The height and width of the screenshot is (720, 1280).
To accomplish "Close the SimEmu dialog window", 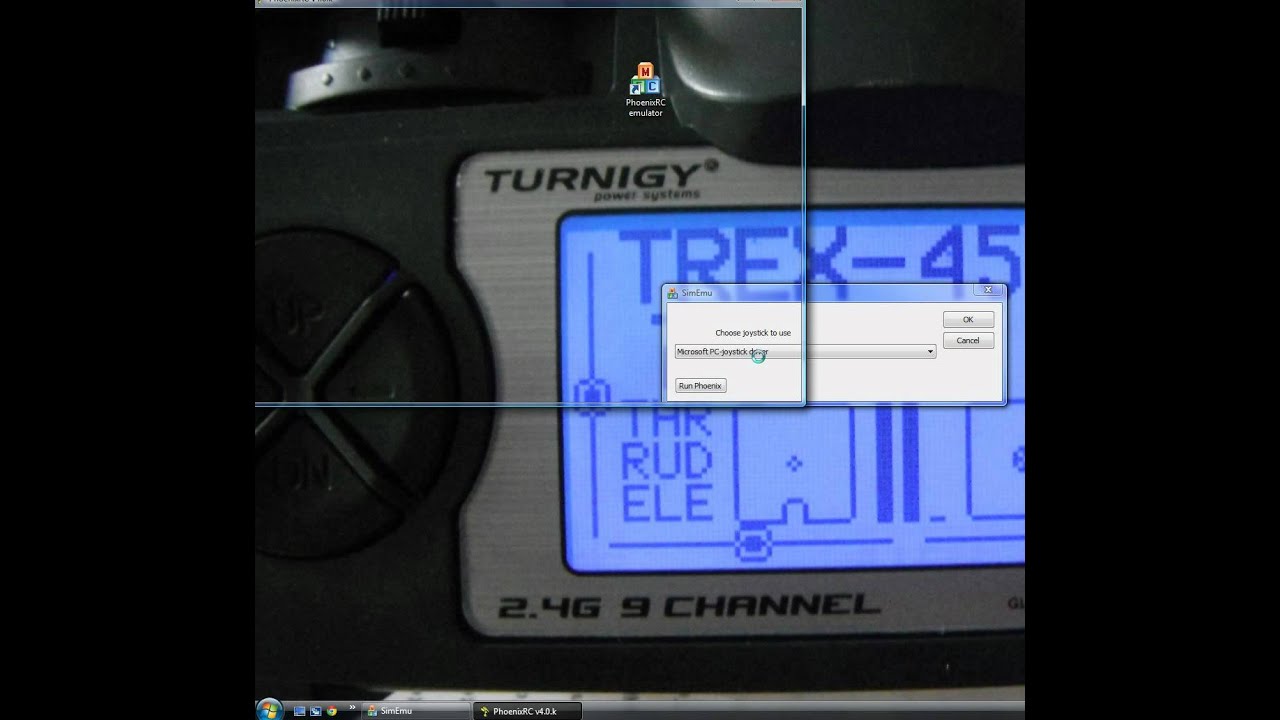I will click(x=988, y=290).
